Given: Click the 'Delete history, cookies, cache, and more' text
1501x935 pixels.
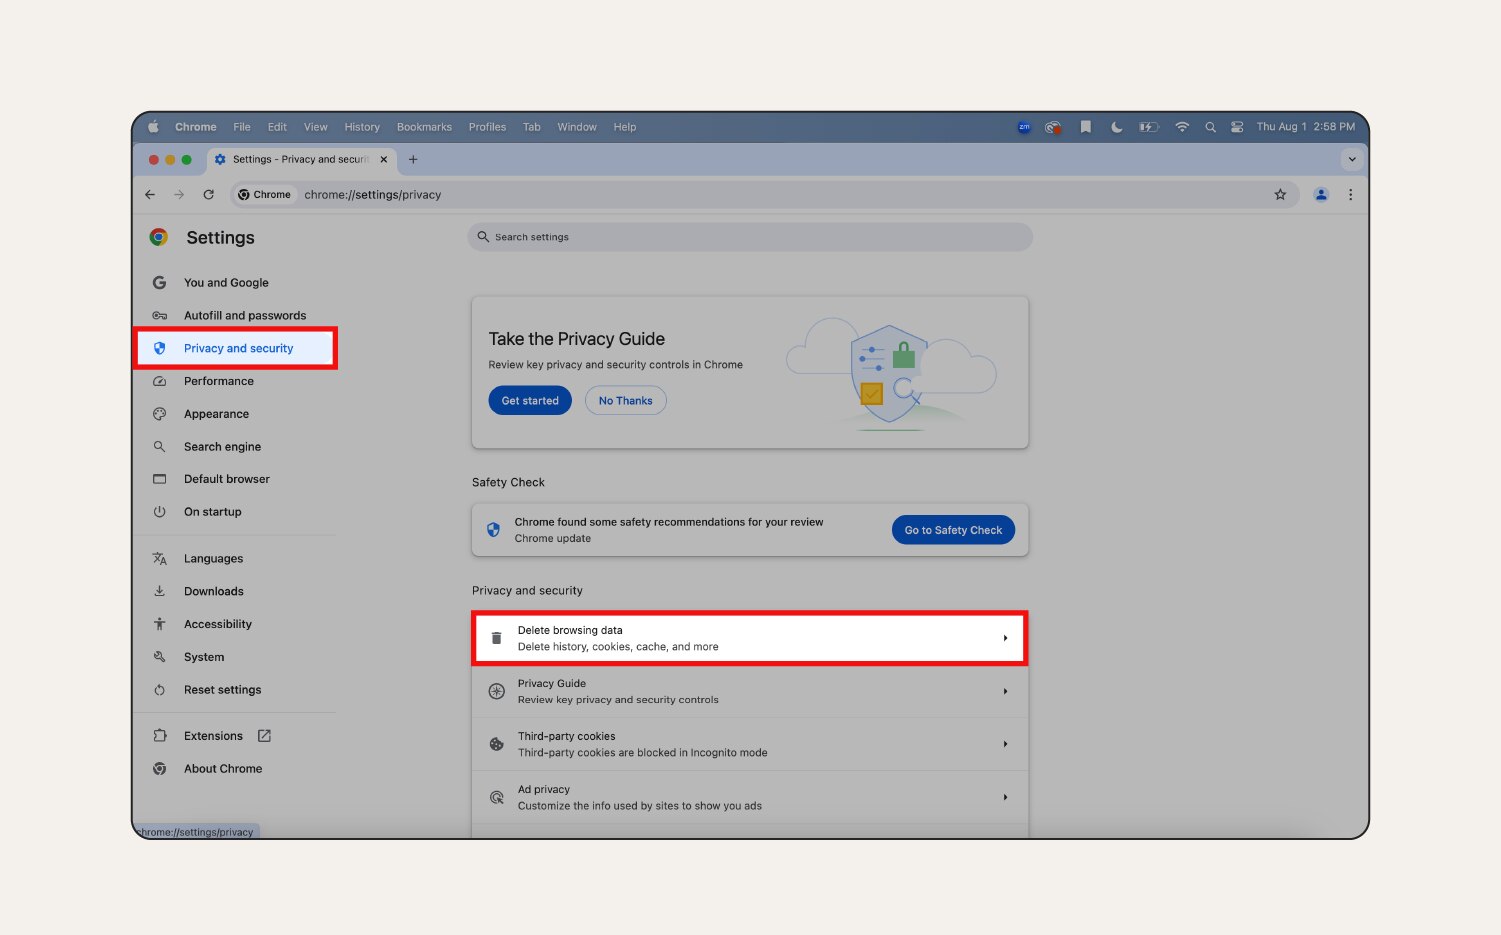Looking at the screenshot, I should tap(618, 647).
